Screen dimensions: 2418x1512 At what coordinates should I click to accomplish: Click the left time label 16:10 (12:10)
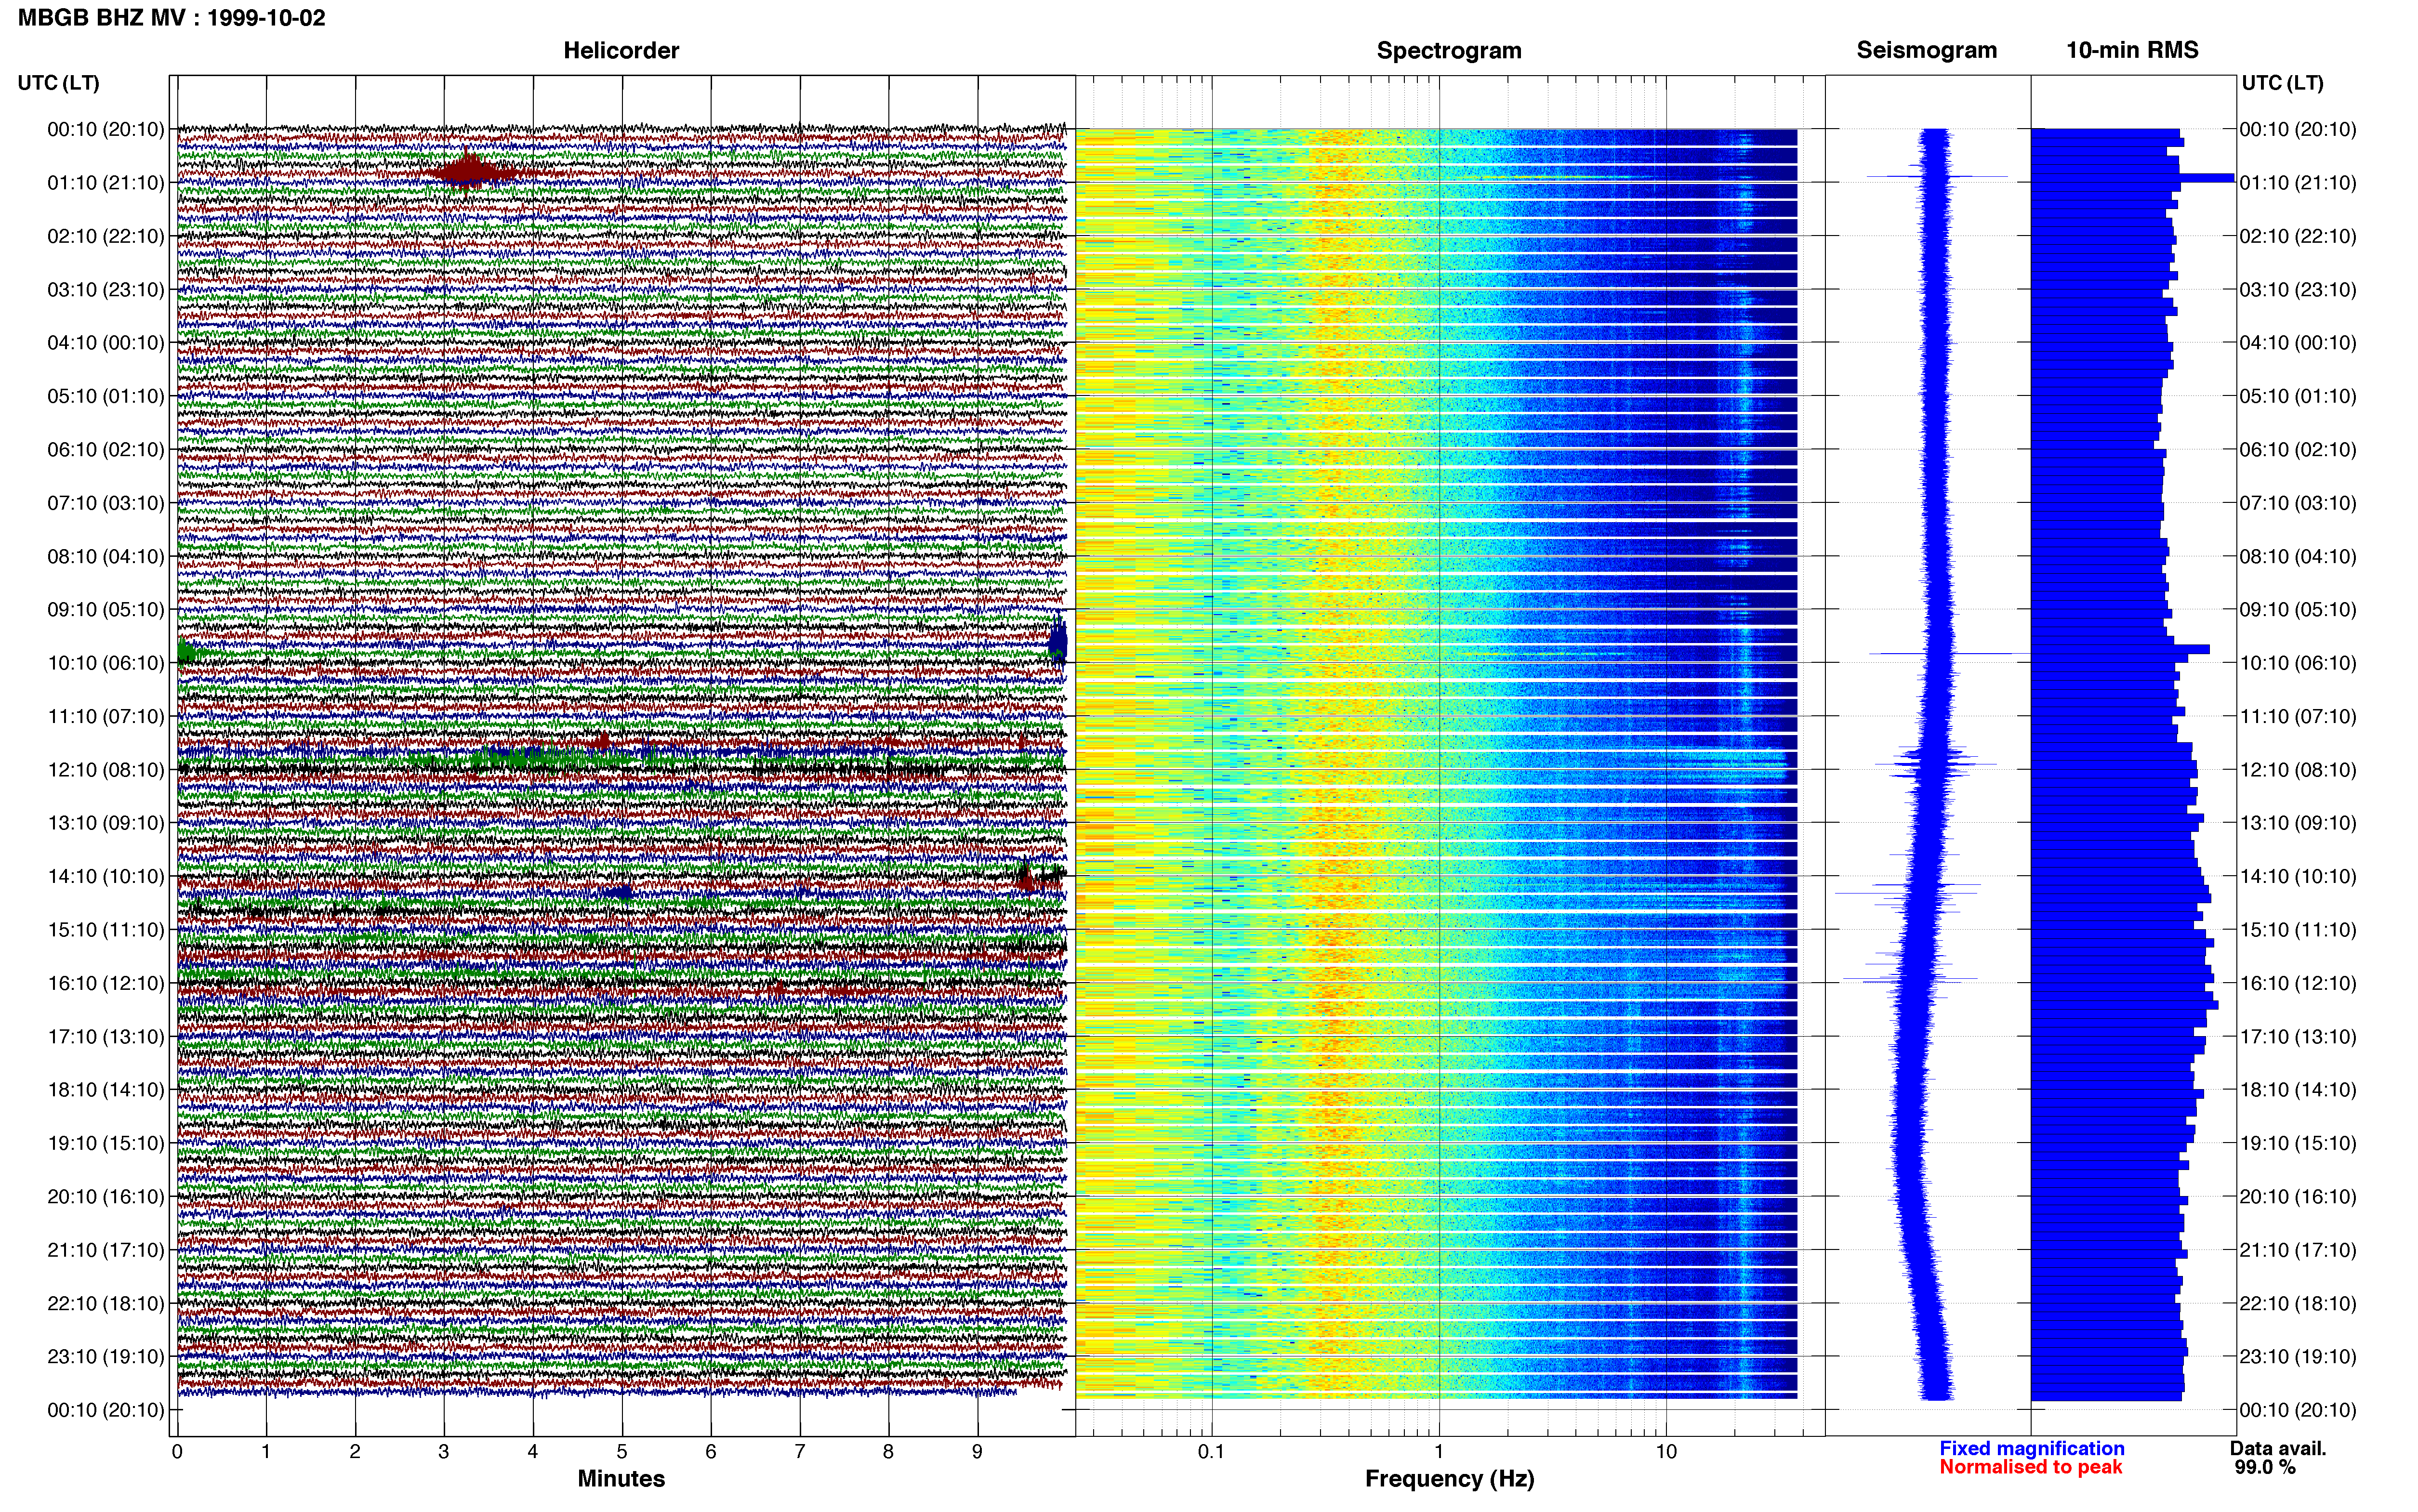(x=106, y=983)
